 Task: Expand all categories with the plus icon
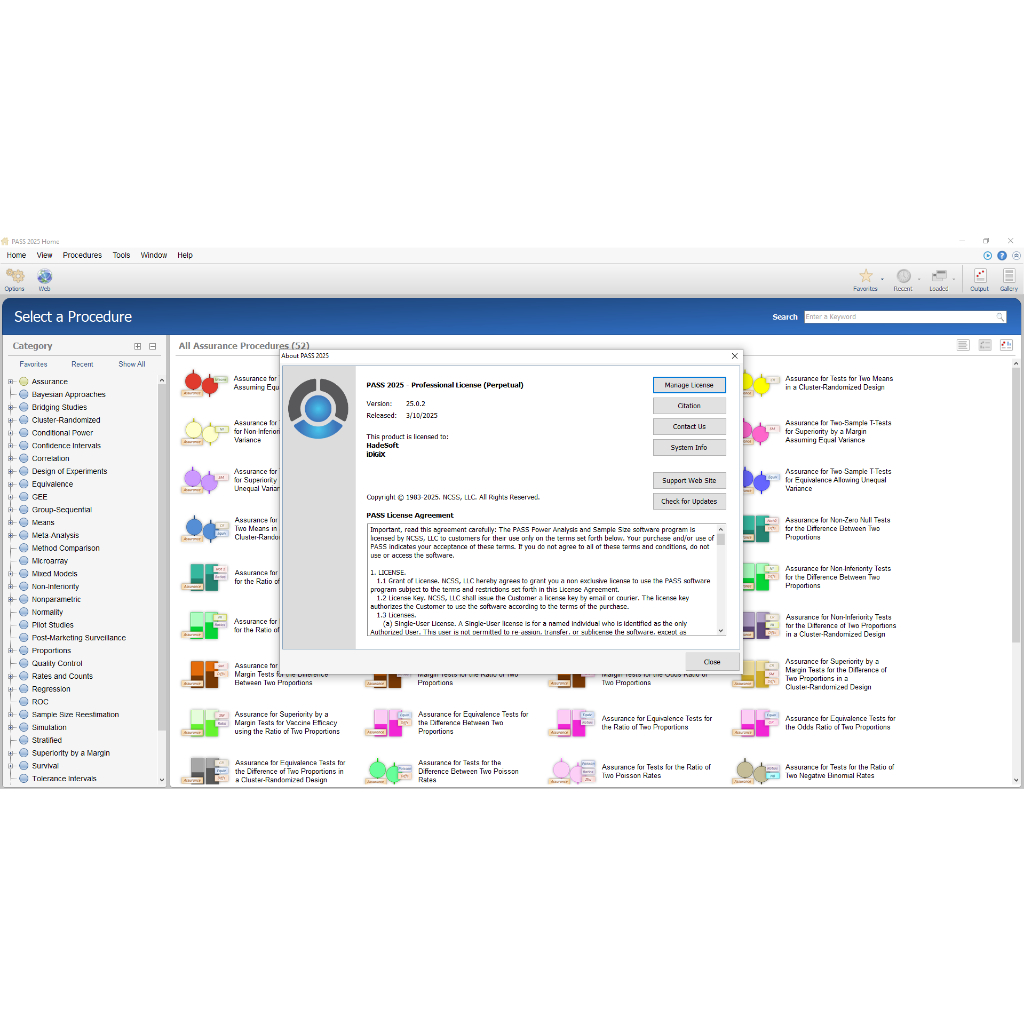[x=137, y=346]
